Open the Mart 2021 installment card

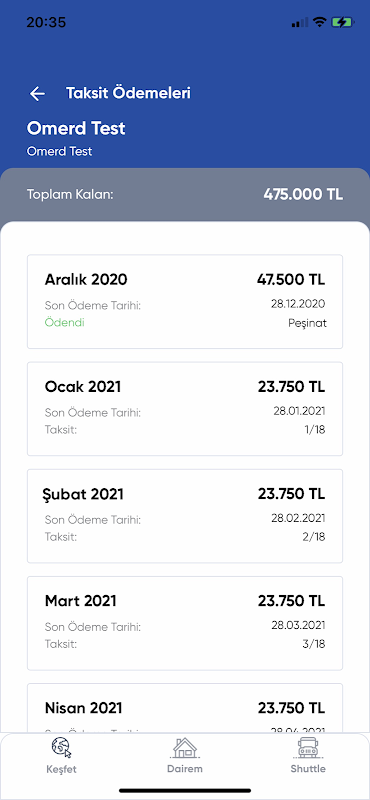tap(185, 623)
